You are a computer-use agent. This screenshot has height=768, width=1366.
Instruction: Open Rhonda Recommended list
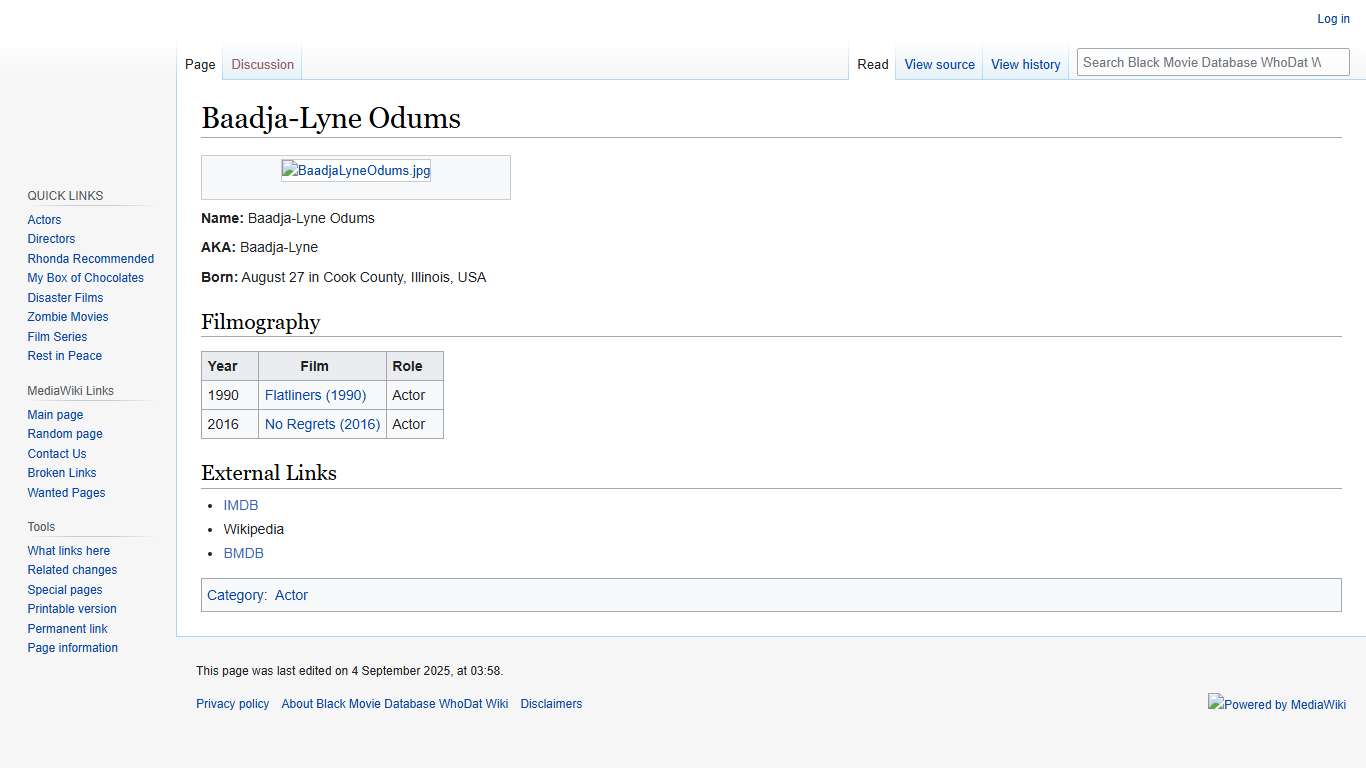90,258
